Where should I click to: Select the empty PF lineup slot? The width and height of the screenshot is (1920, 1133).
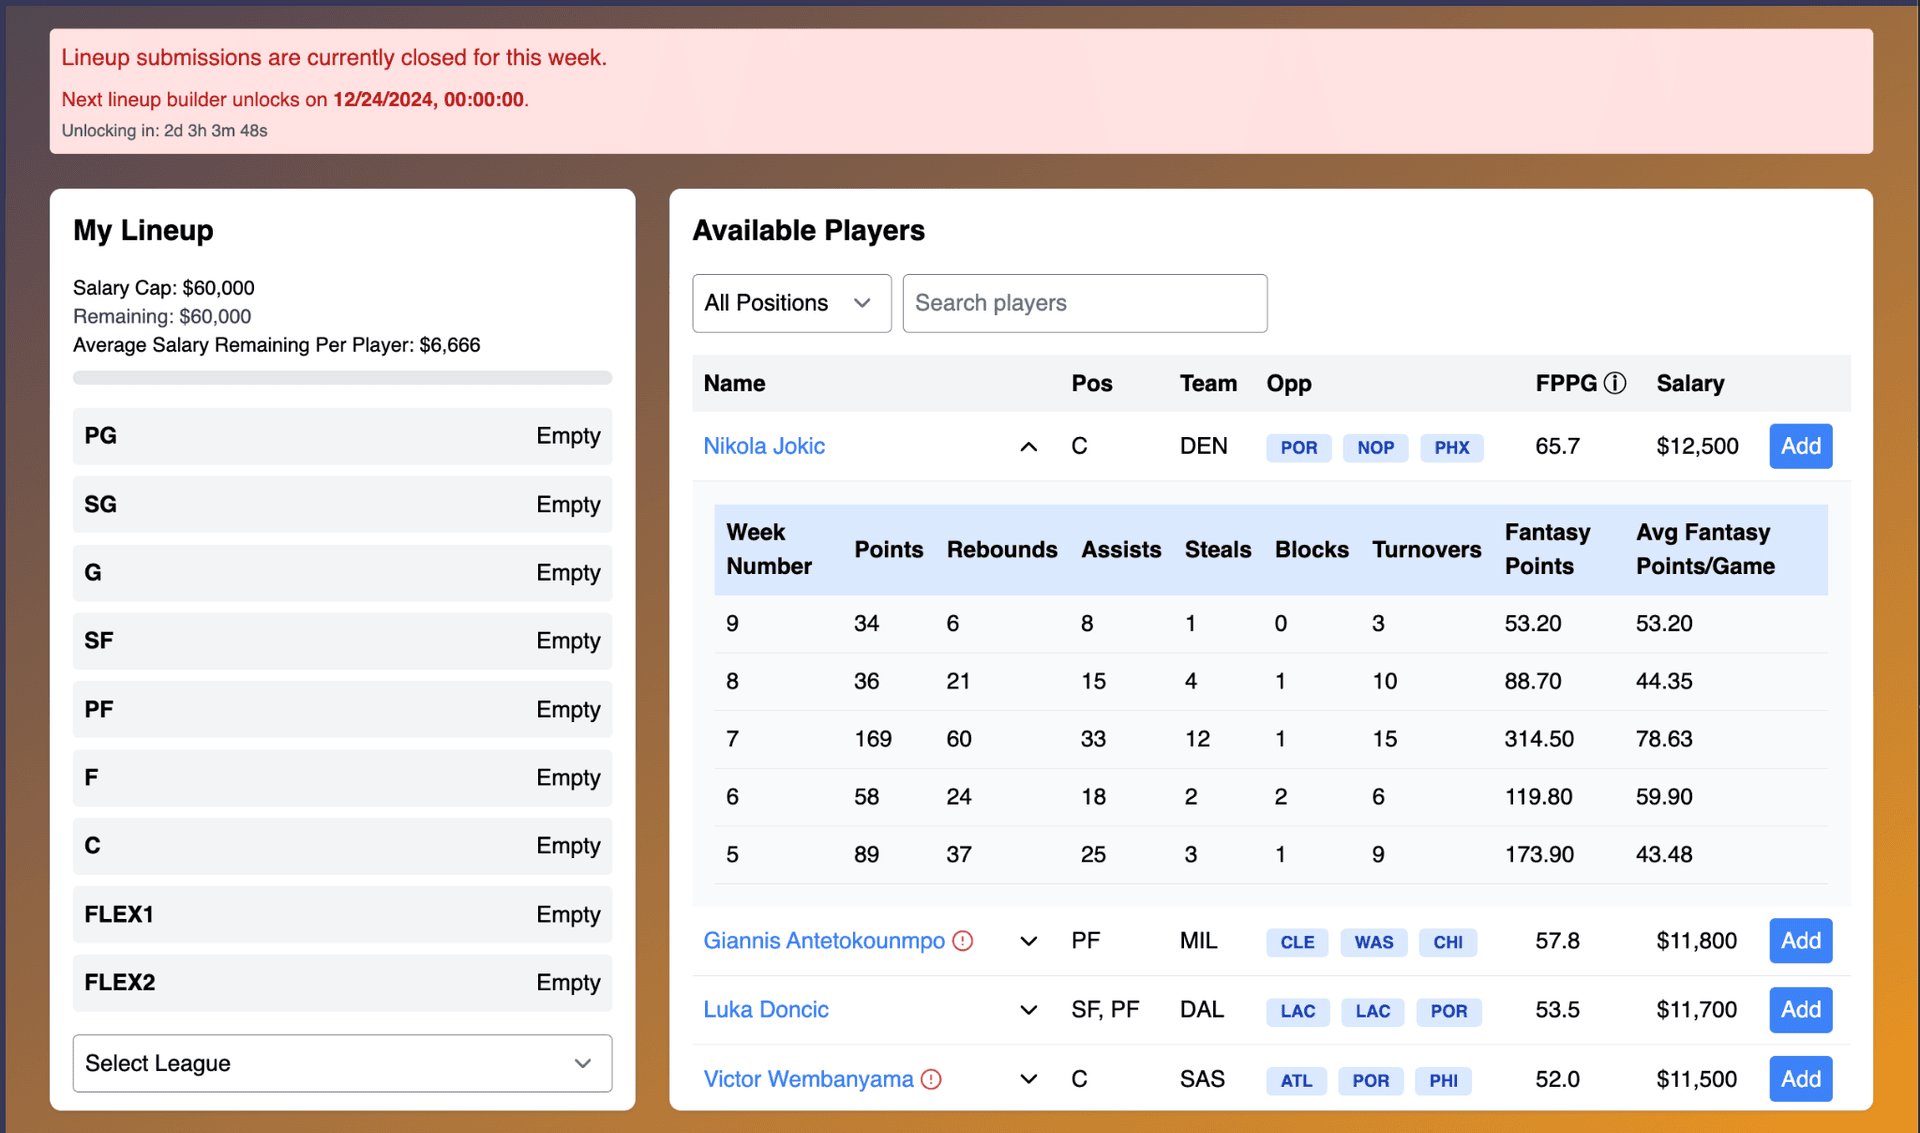tap(342, 709)
